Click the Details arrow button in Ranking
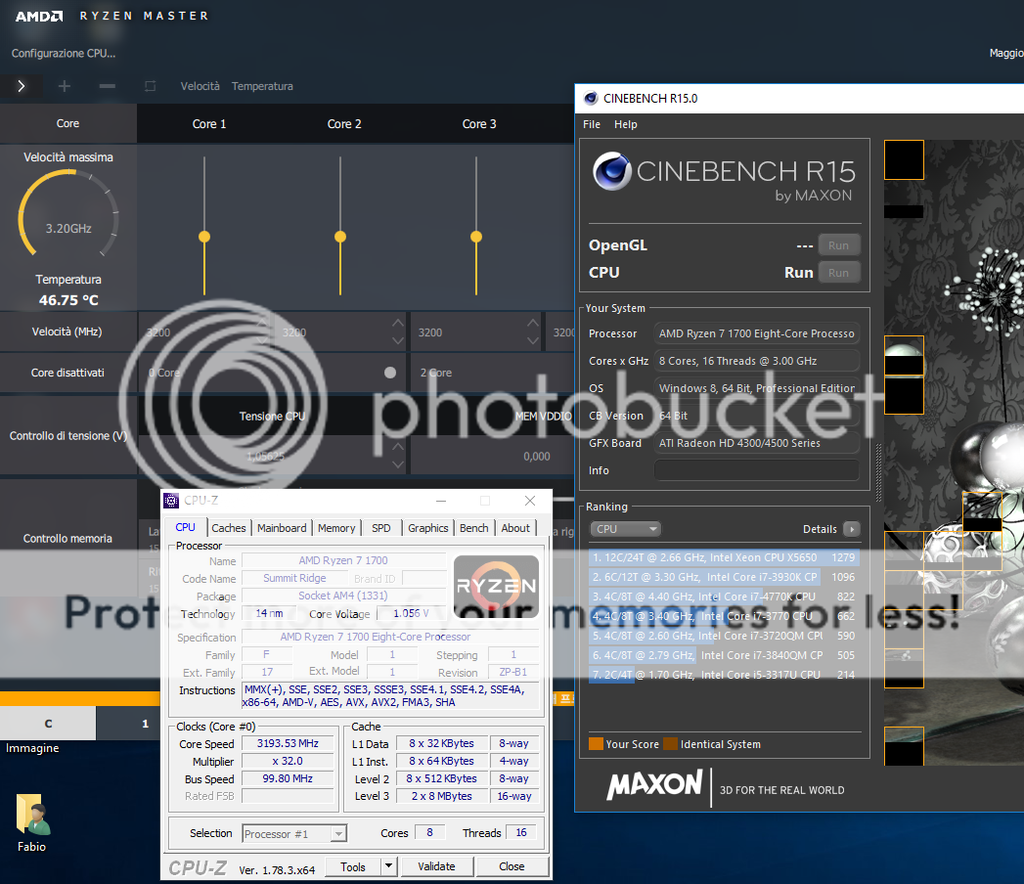This screenshot has height=884, width=1024. [851, 529]
